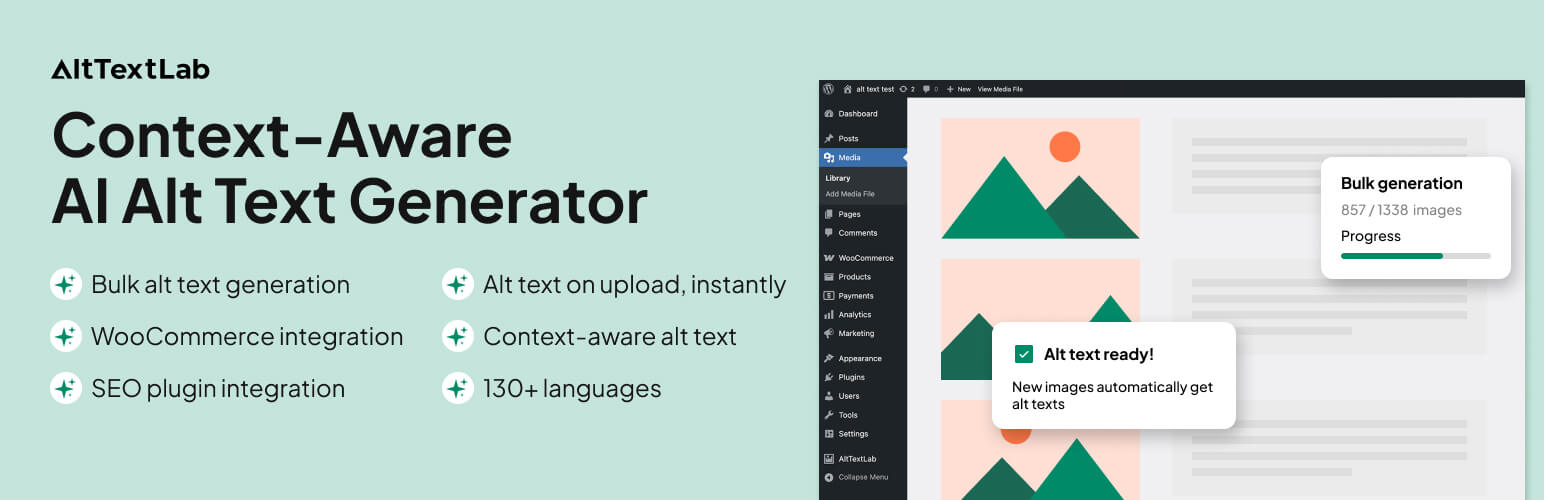Click 'New' in the admin bar
This screenshot has height=500, width=1544.
964,89
